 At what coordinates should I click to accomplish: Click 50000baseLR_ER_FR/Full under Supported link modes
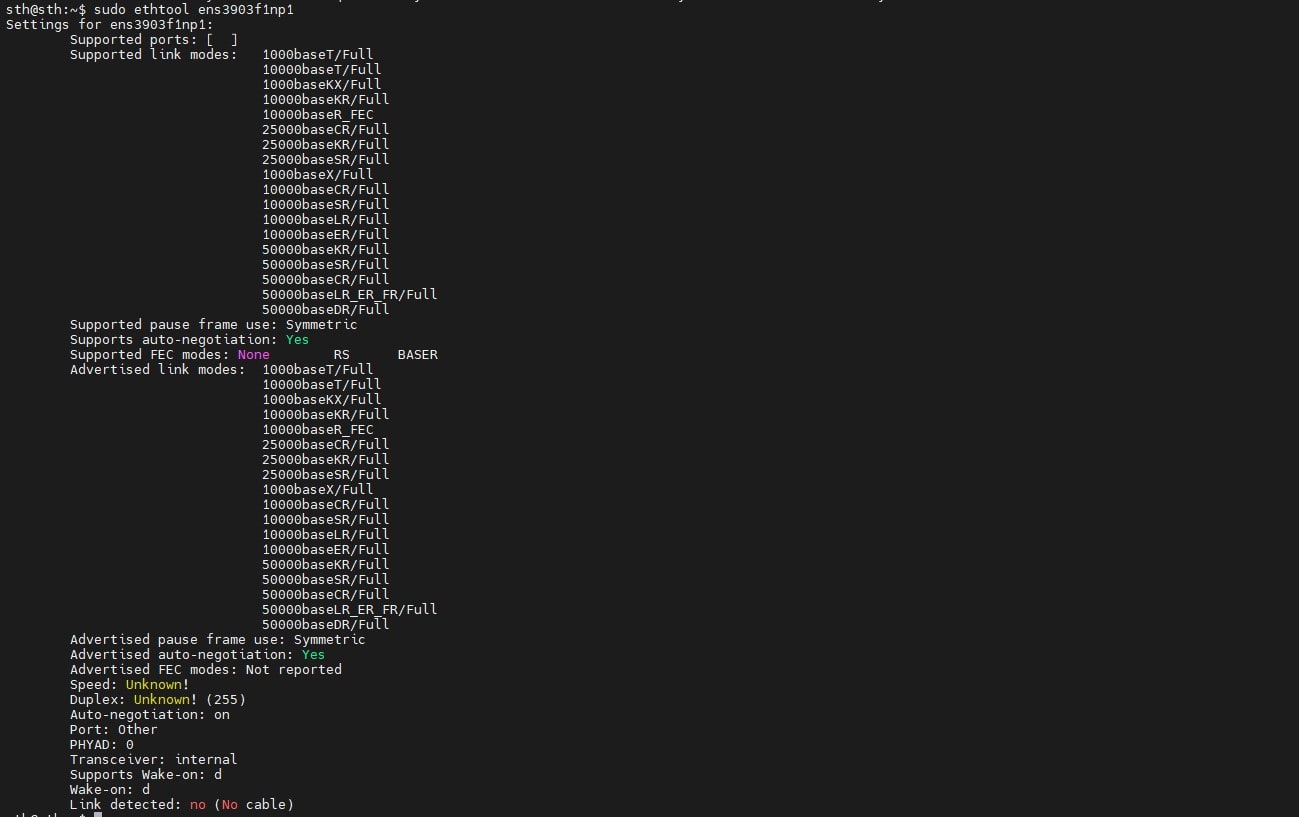coord(349,294)
